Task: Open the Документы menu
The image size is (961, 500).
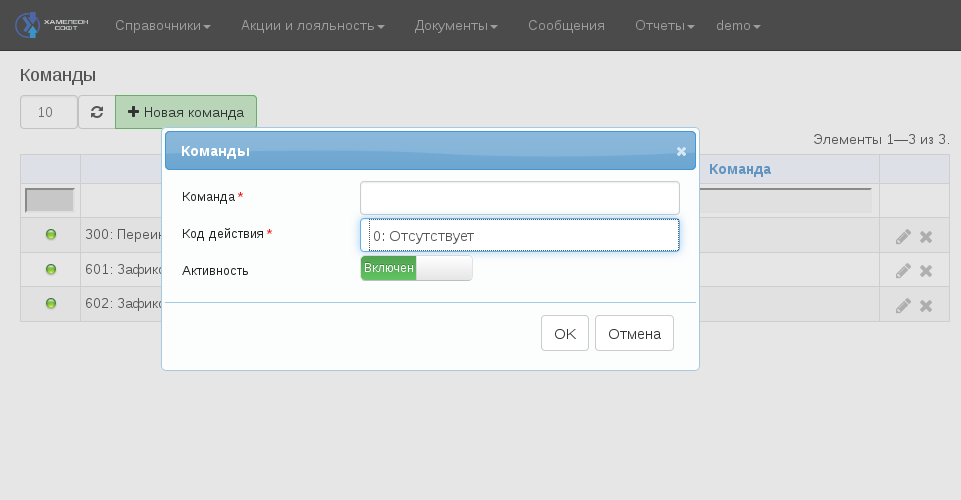Action: coord(455,26)
